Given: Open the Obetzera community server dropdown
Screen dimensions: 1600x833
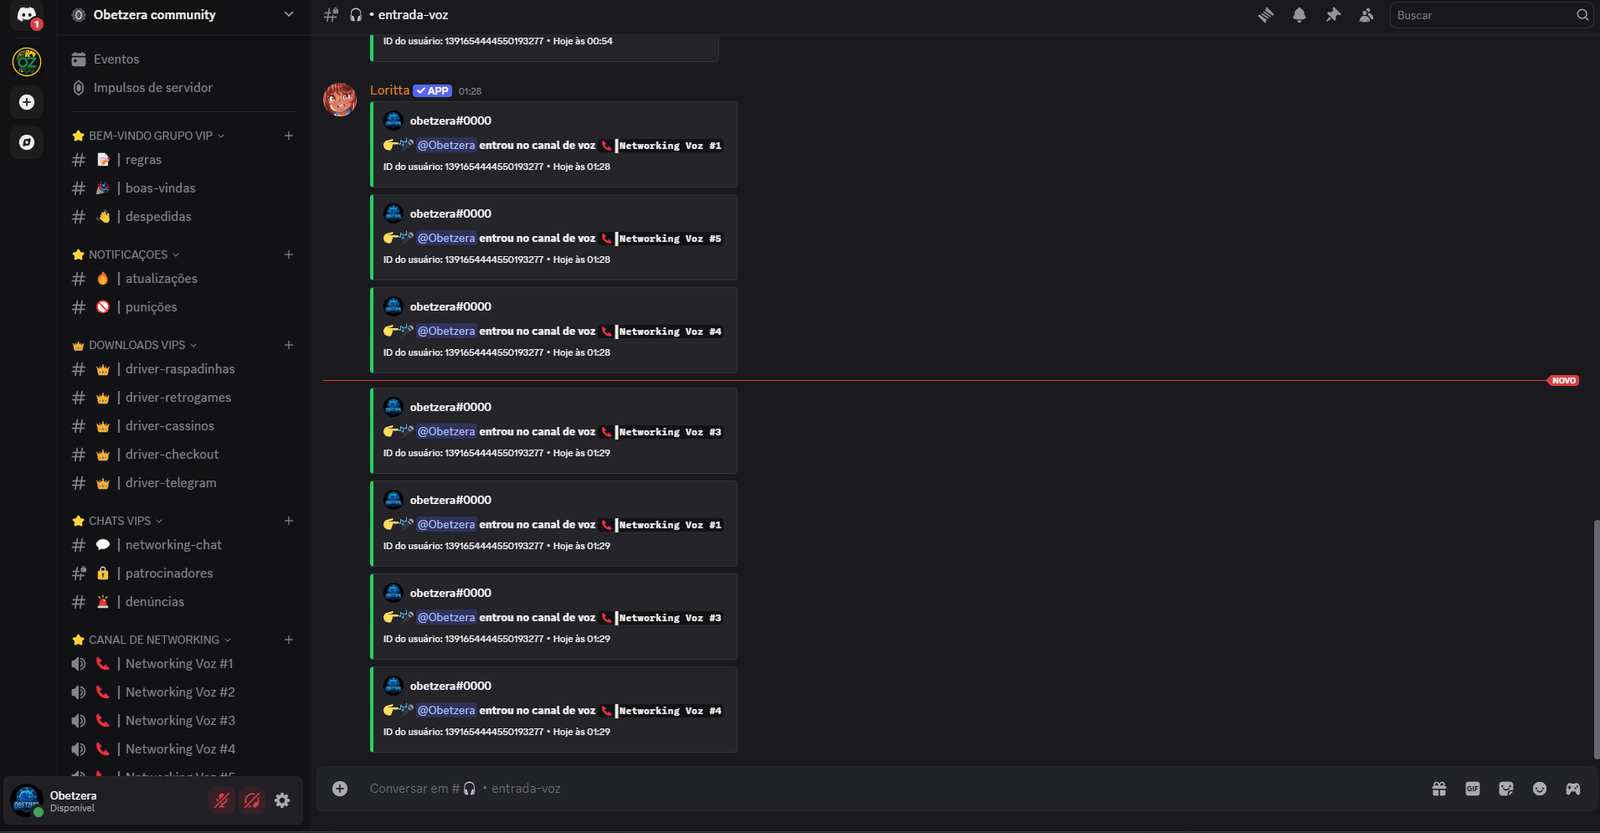Looking at the screenshot, I should [180, 15].
